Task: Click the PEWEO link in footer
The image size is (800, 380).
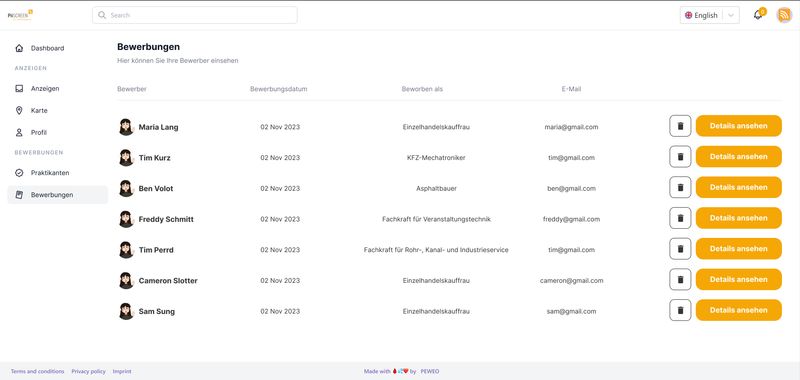Action: 430,371
